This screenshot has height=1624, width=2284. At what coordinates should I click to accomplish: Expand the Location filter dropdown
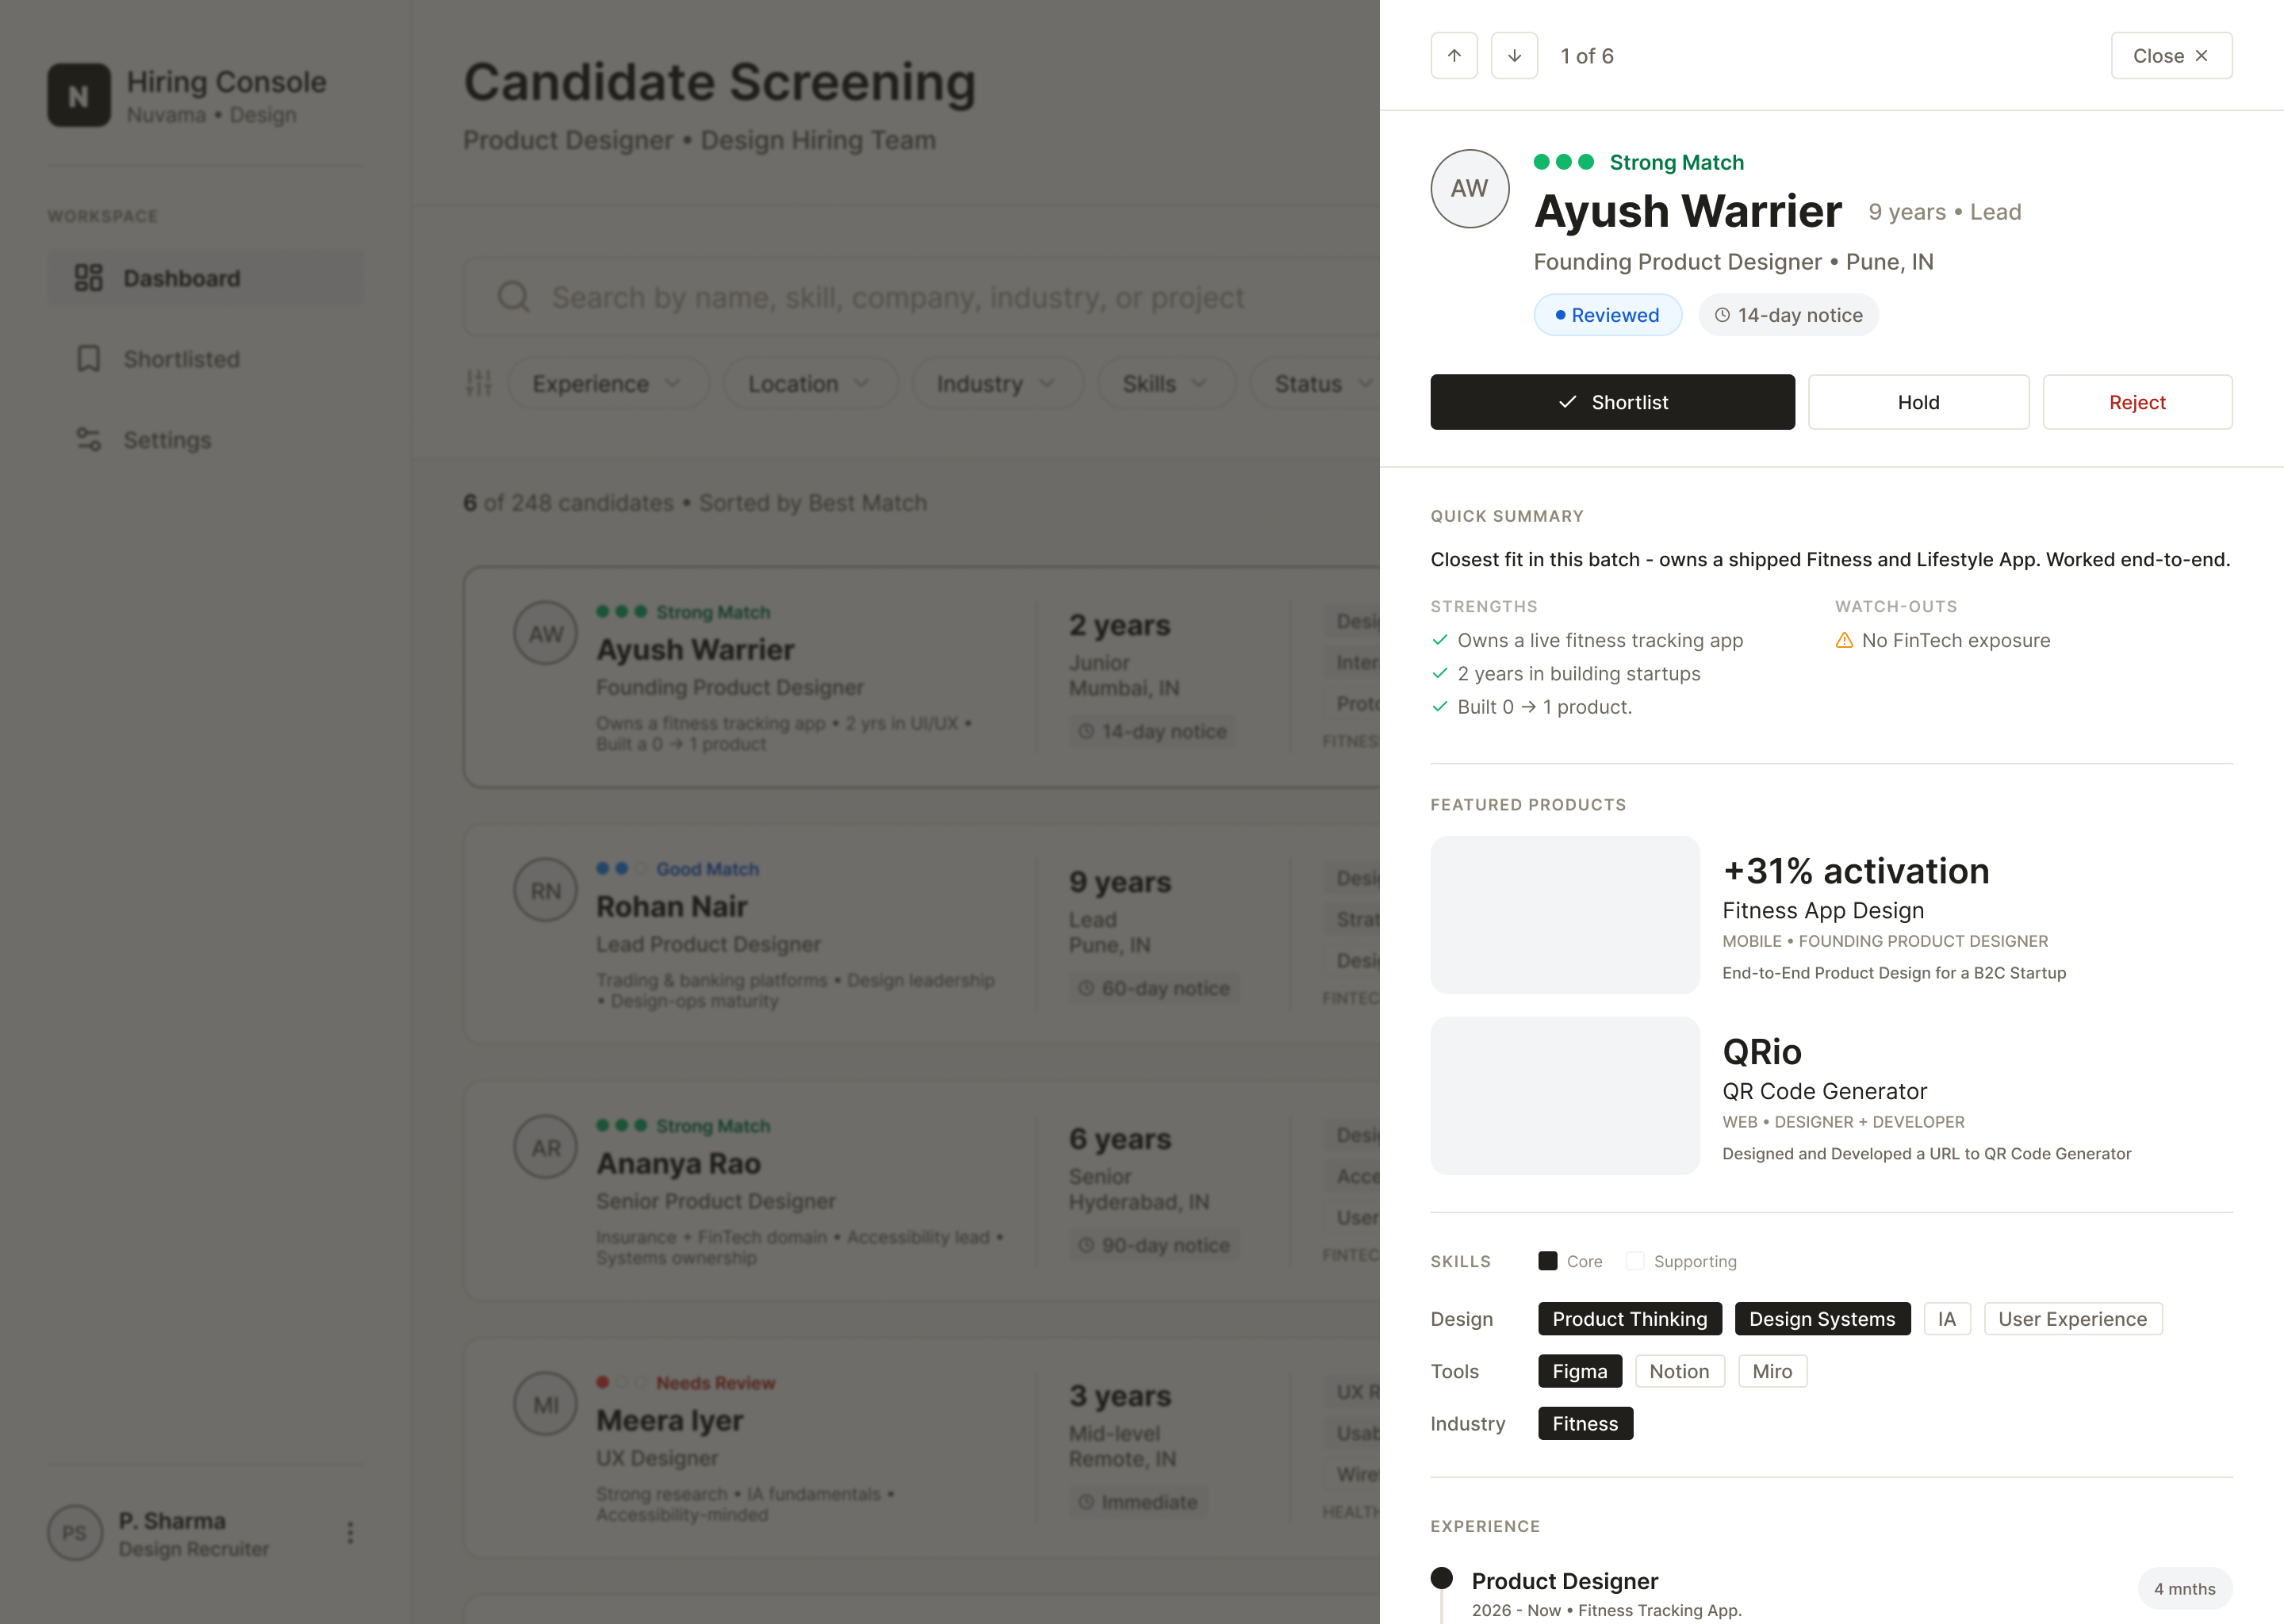[x=810, y=383]
